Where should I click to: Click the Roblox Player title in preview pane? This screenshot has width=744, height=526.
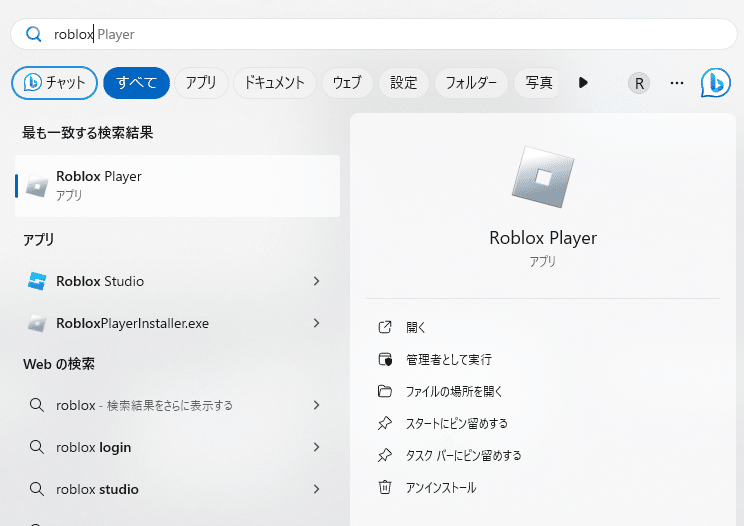543,238
